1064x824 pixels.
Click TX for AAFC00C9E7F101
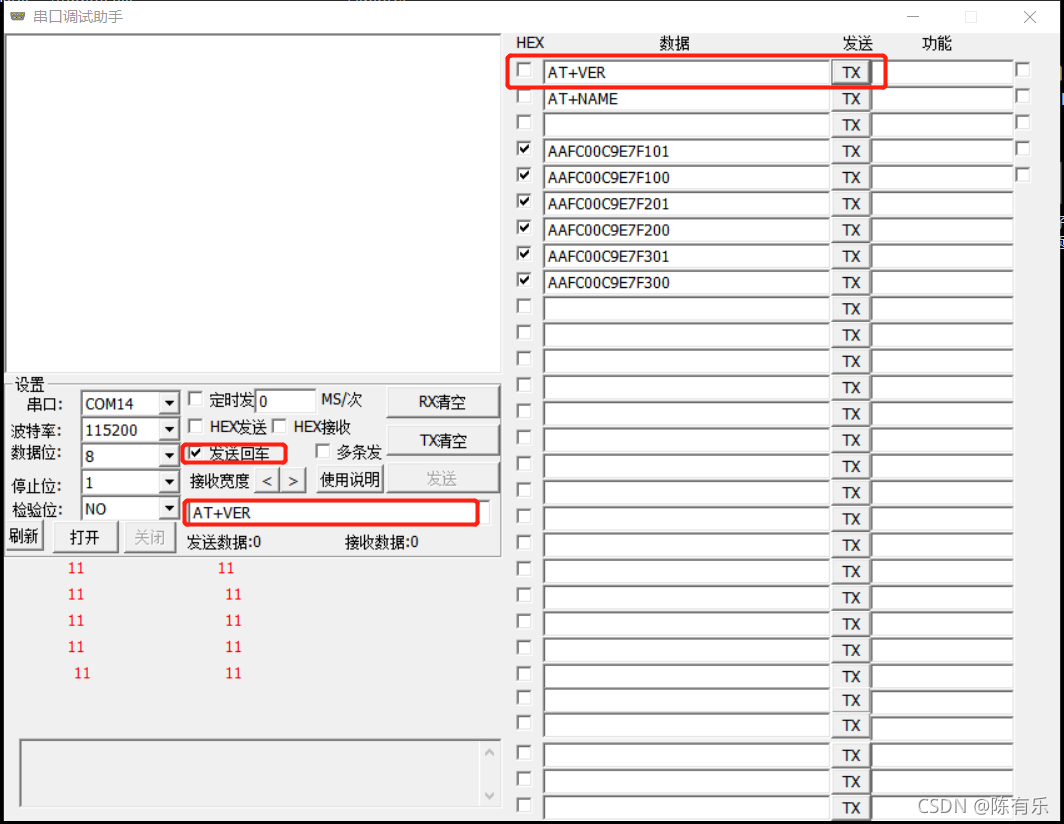[x=851, y=151]
